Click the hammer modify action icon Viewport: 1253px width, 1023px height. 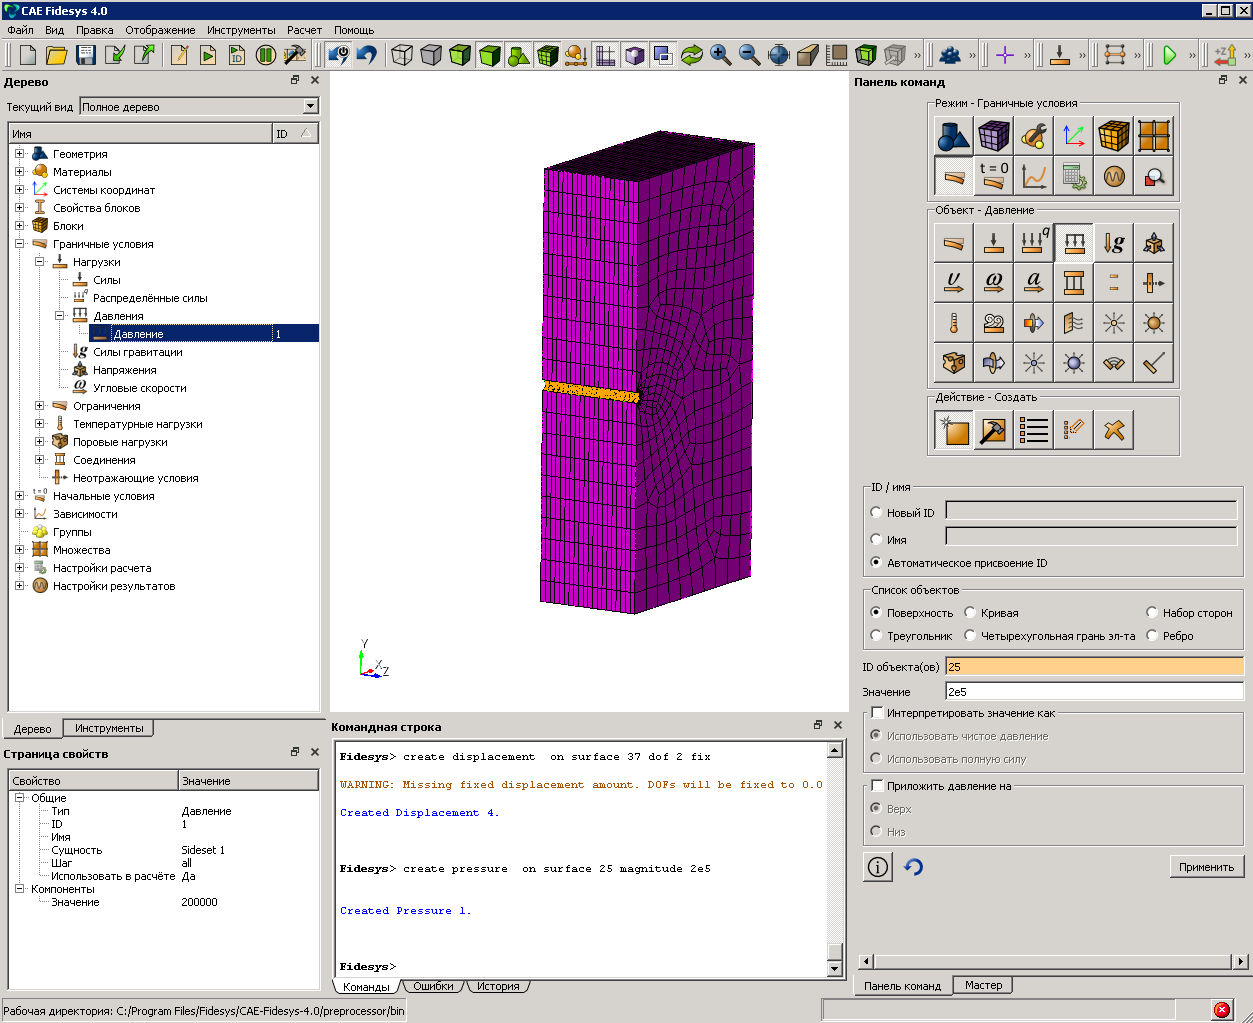tap(994, 430)
